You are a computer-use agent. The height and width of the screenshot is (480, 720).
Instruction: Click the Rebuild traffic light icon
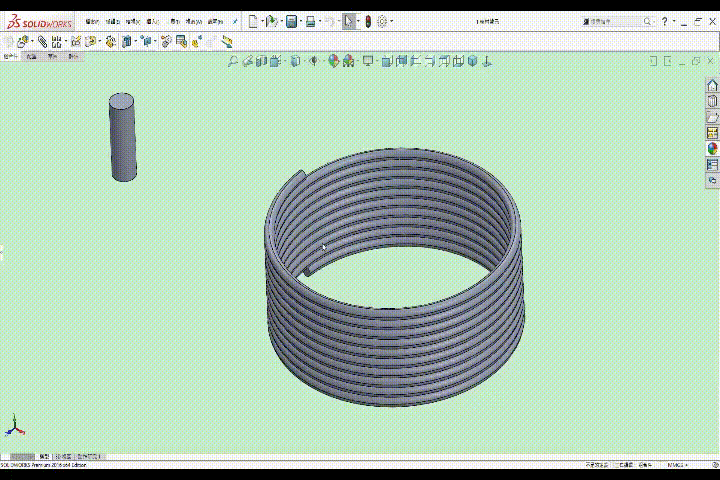[367, 21]
